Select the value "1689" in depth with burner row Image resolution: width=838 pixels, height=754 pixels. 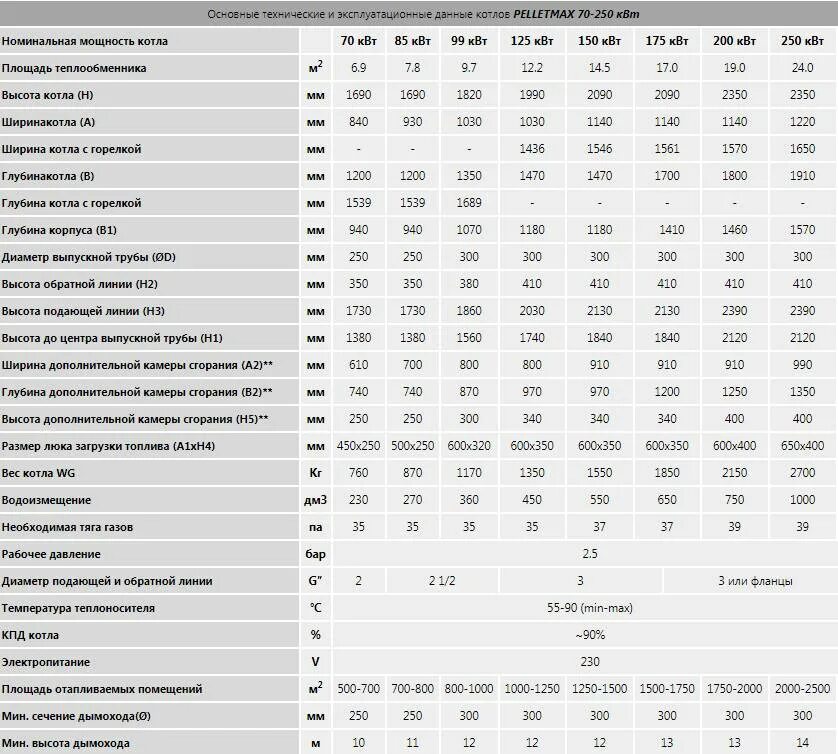pos(469,203)
